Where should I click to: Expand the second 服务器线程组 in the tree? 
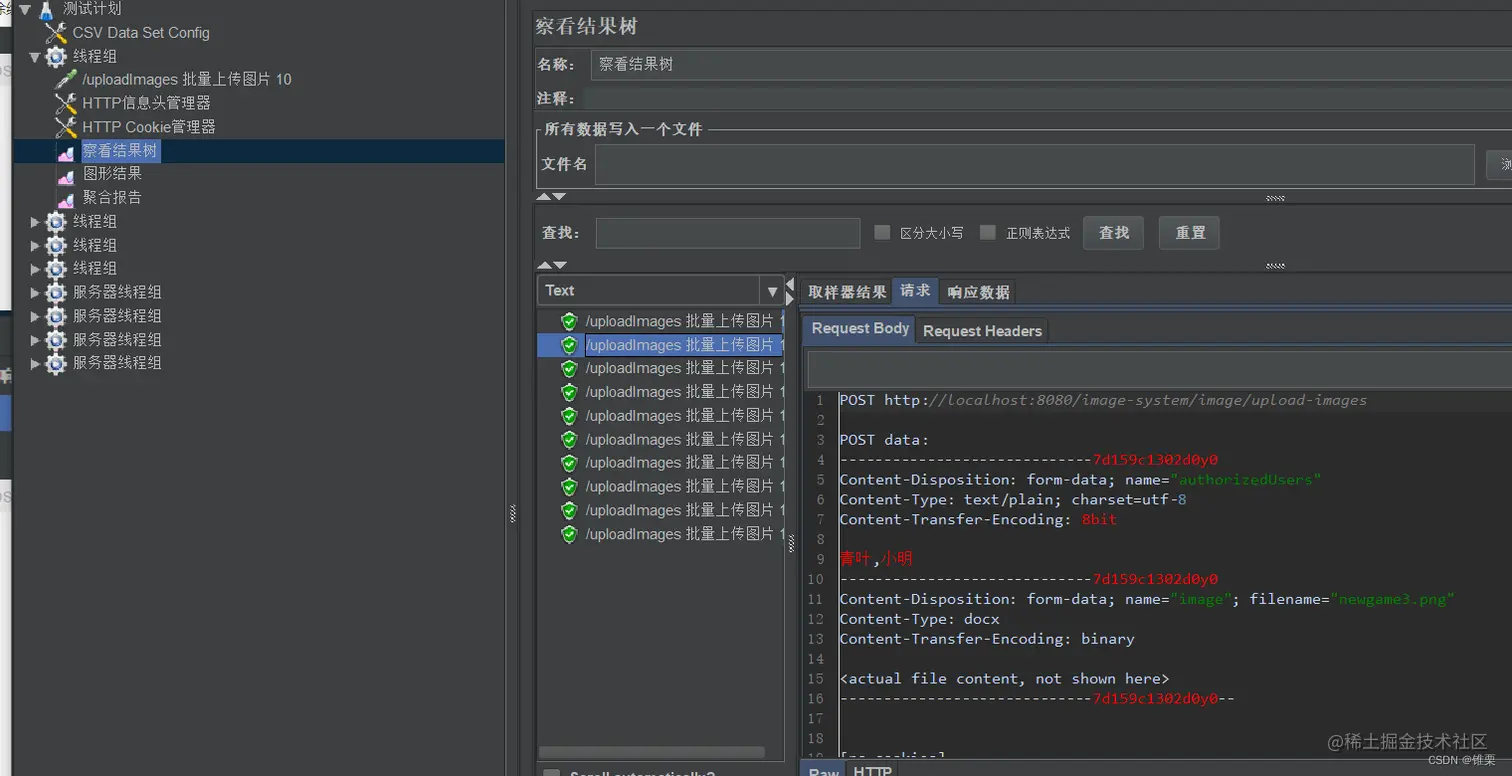click(x=35, y=316)
